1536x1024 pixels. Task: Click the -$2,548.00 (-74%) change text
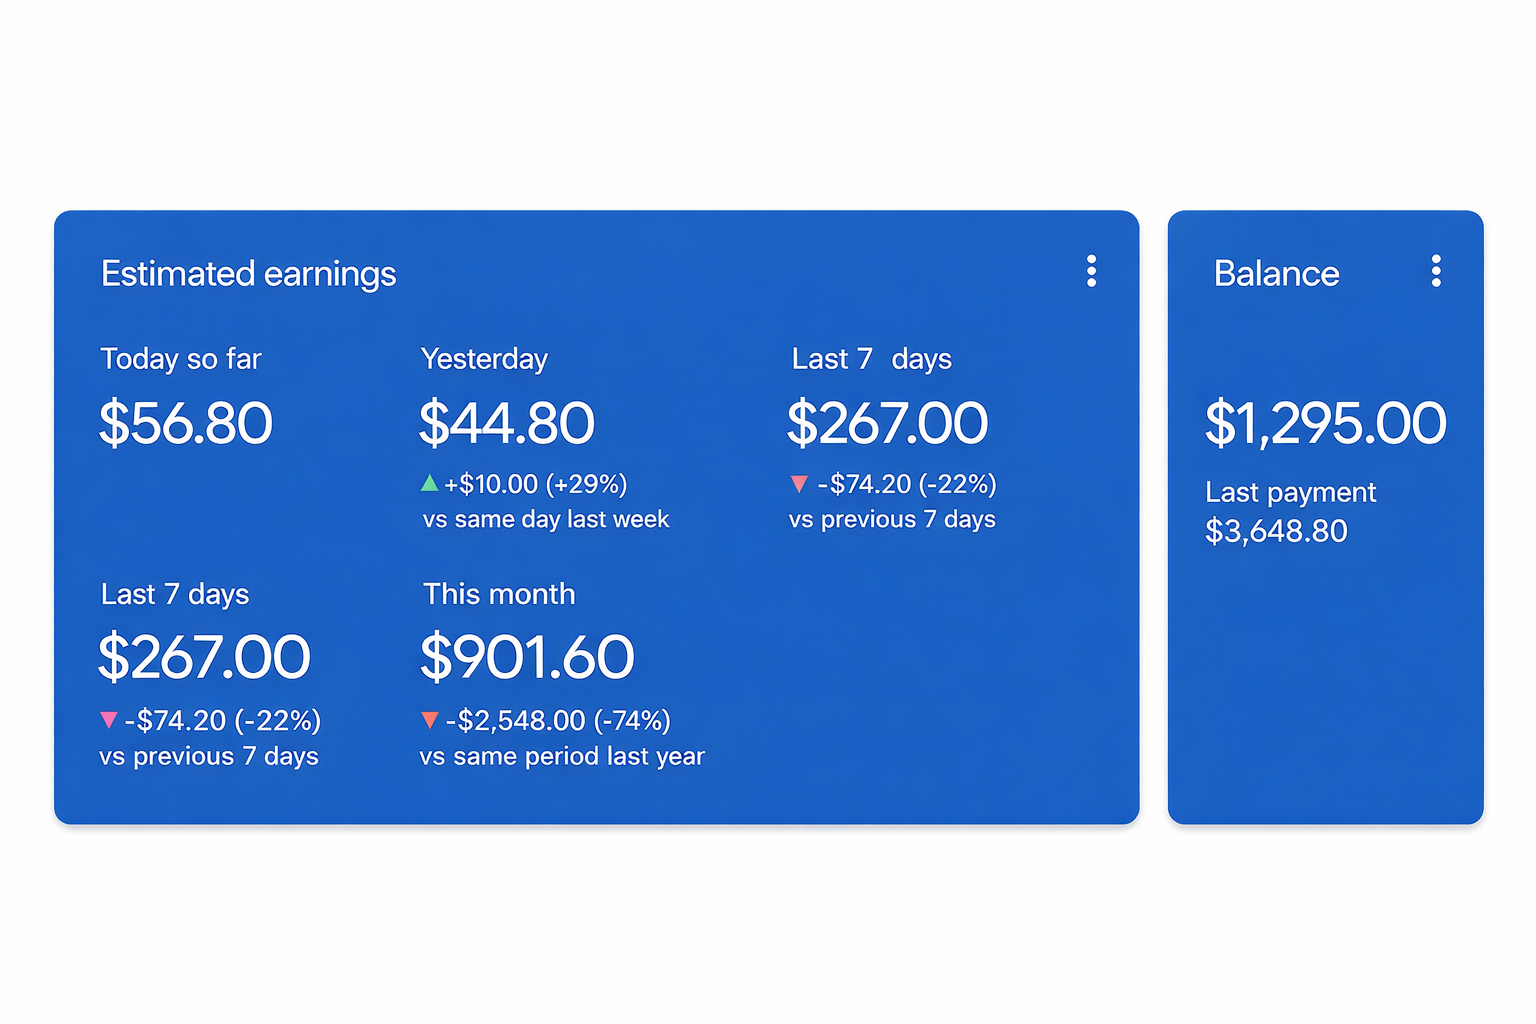coord(558,721)
